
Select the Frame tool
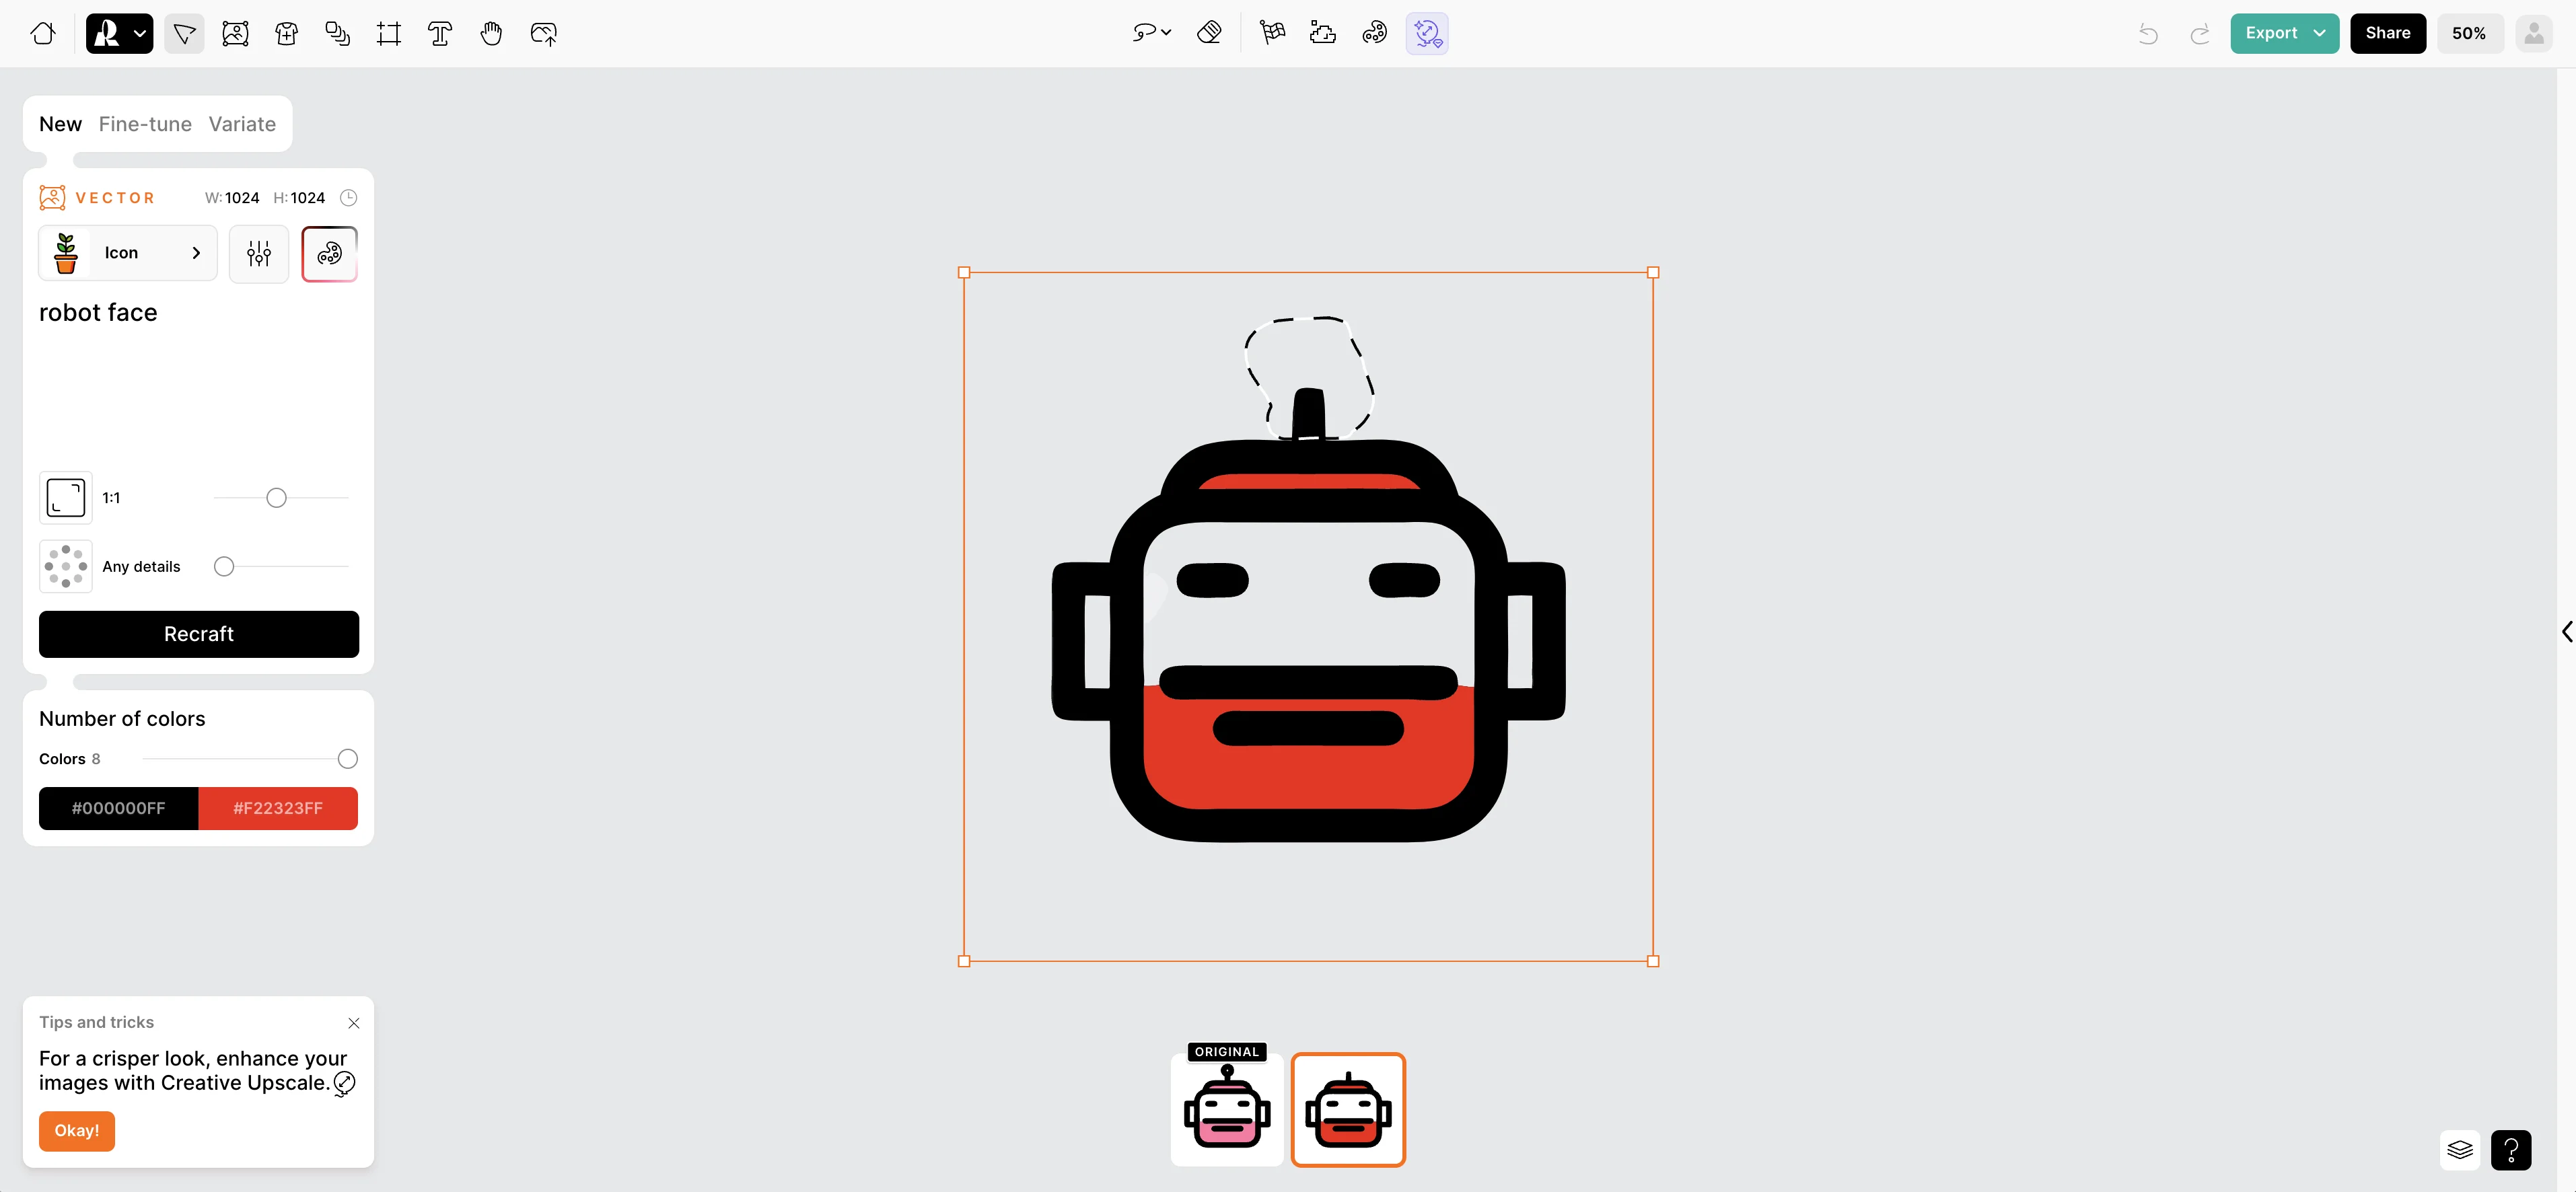(388, 33)
